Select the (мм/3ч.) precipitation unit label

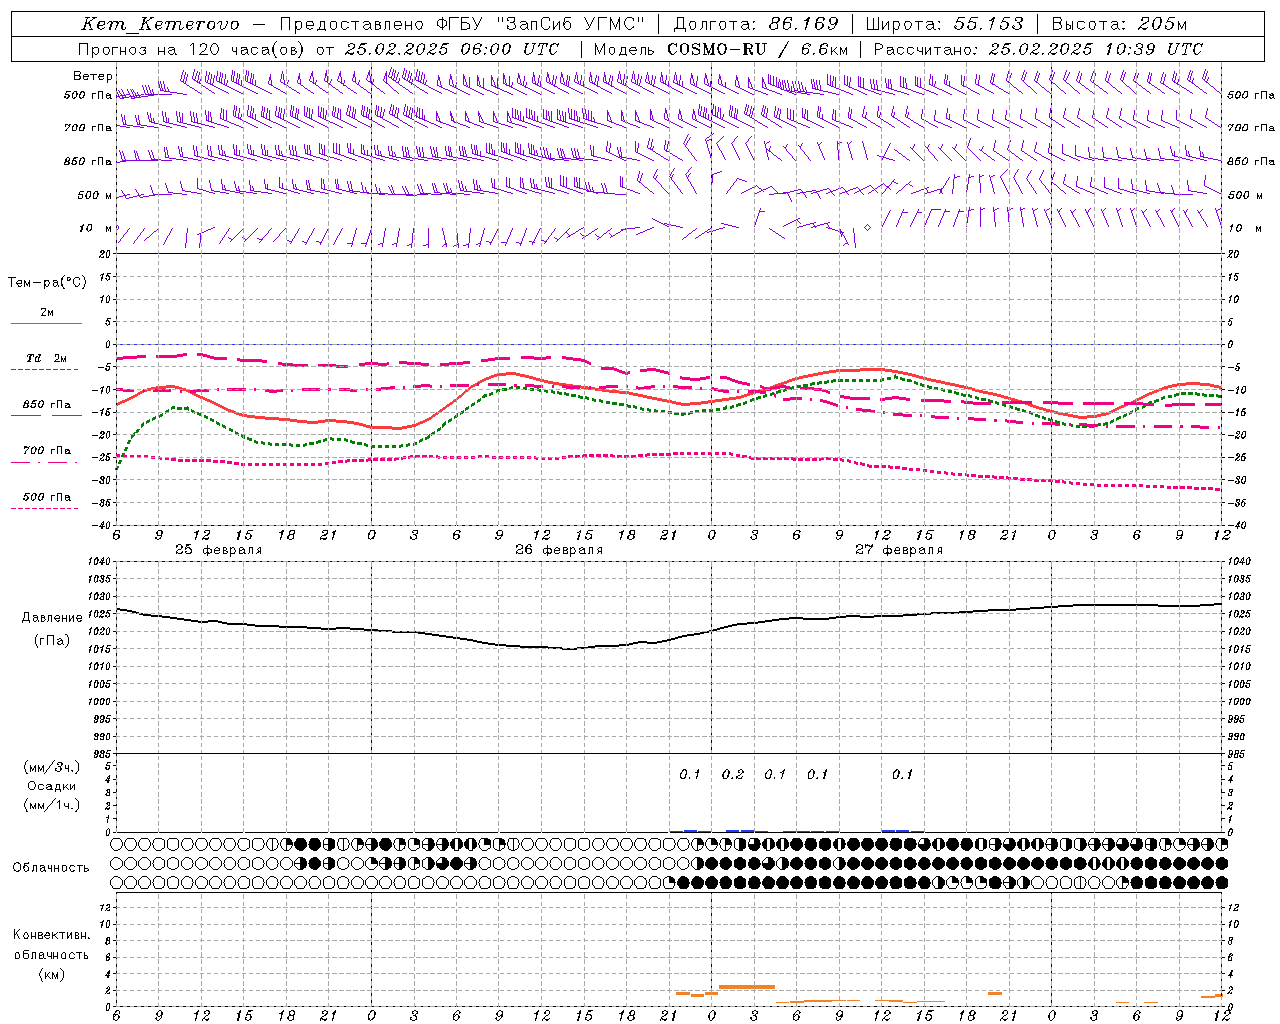[x=52, y=768]
